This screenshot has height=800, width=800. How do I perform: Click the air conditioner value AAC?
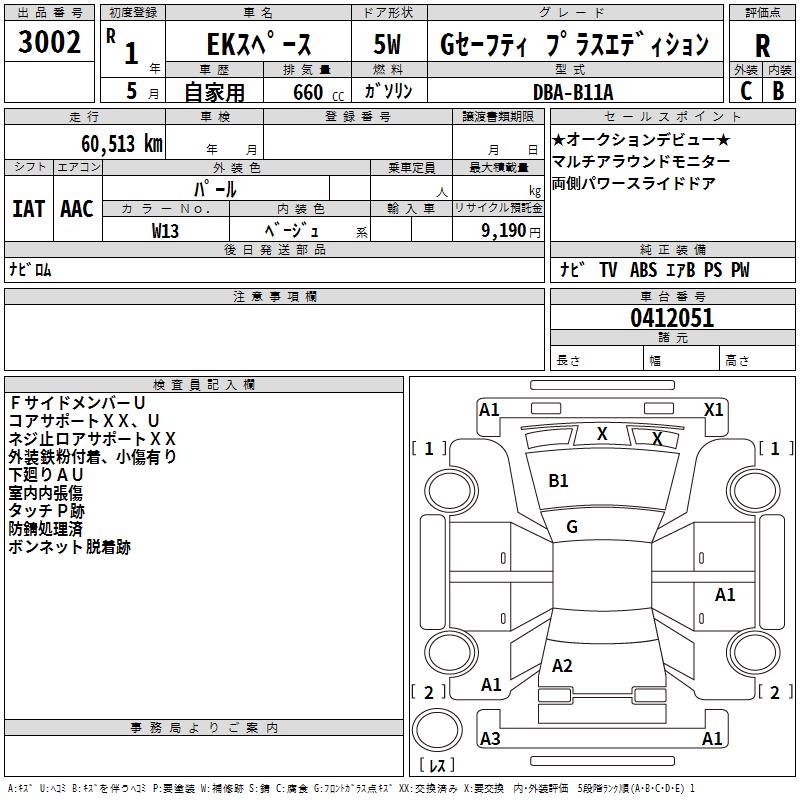[77, 209]
